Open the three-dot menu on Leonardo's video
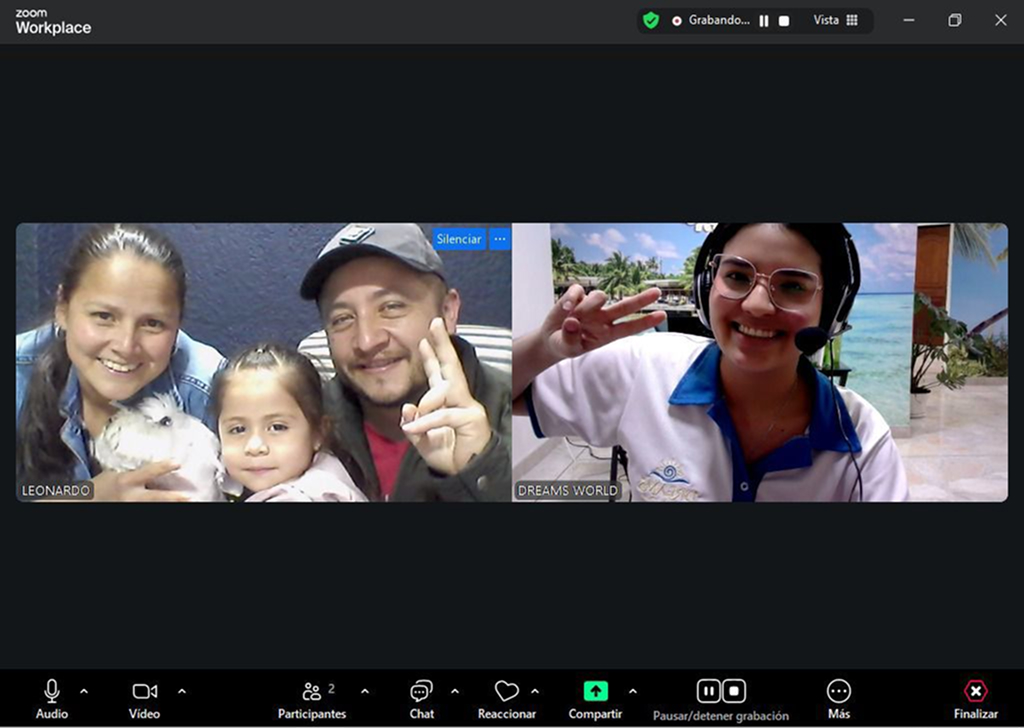1024x728 pixels. click(x=500, y=239)
